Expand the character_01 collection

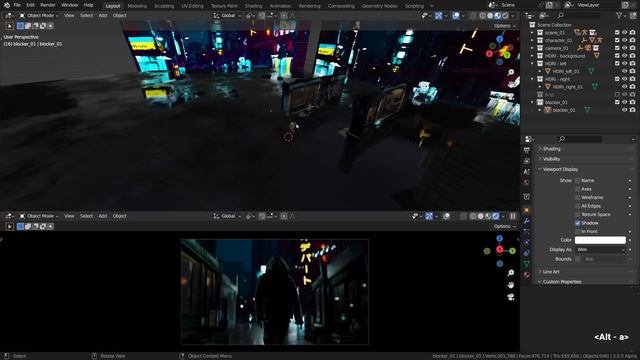pyautogui.click(x=532, y=40)
